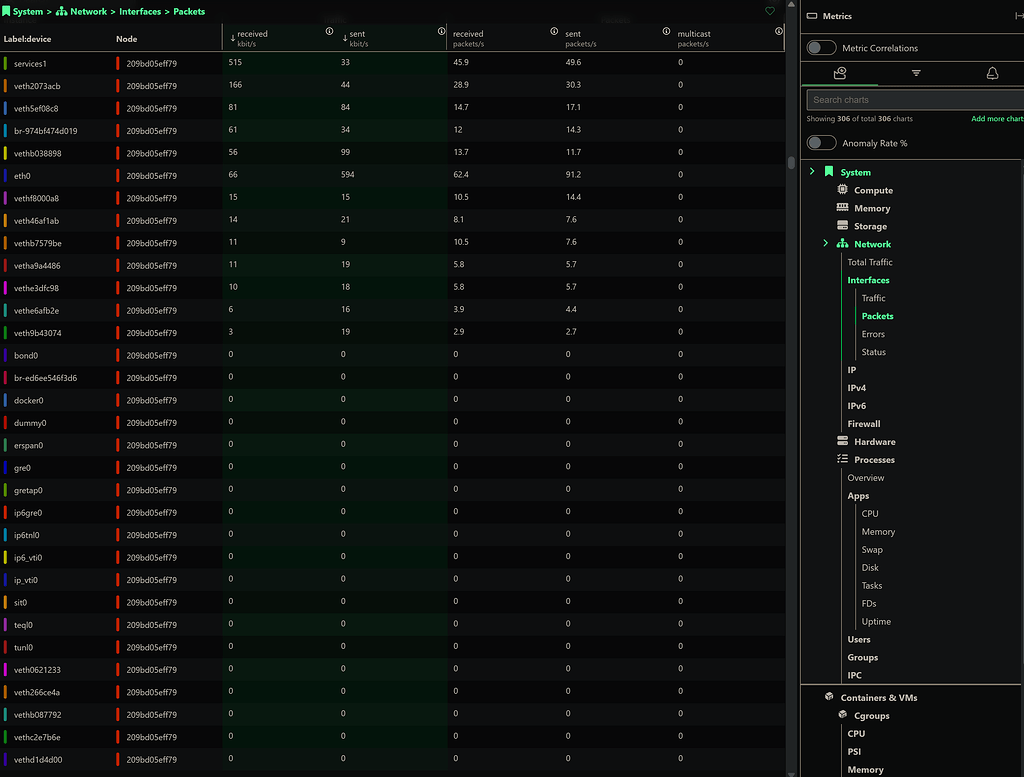Open the filter funnel tab icon
The height and width of the screenshot is (777, 1024).
915,73
